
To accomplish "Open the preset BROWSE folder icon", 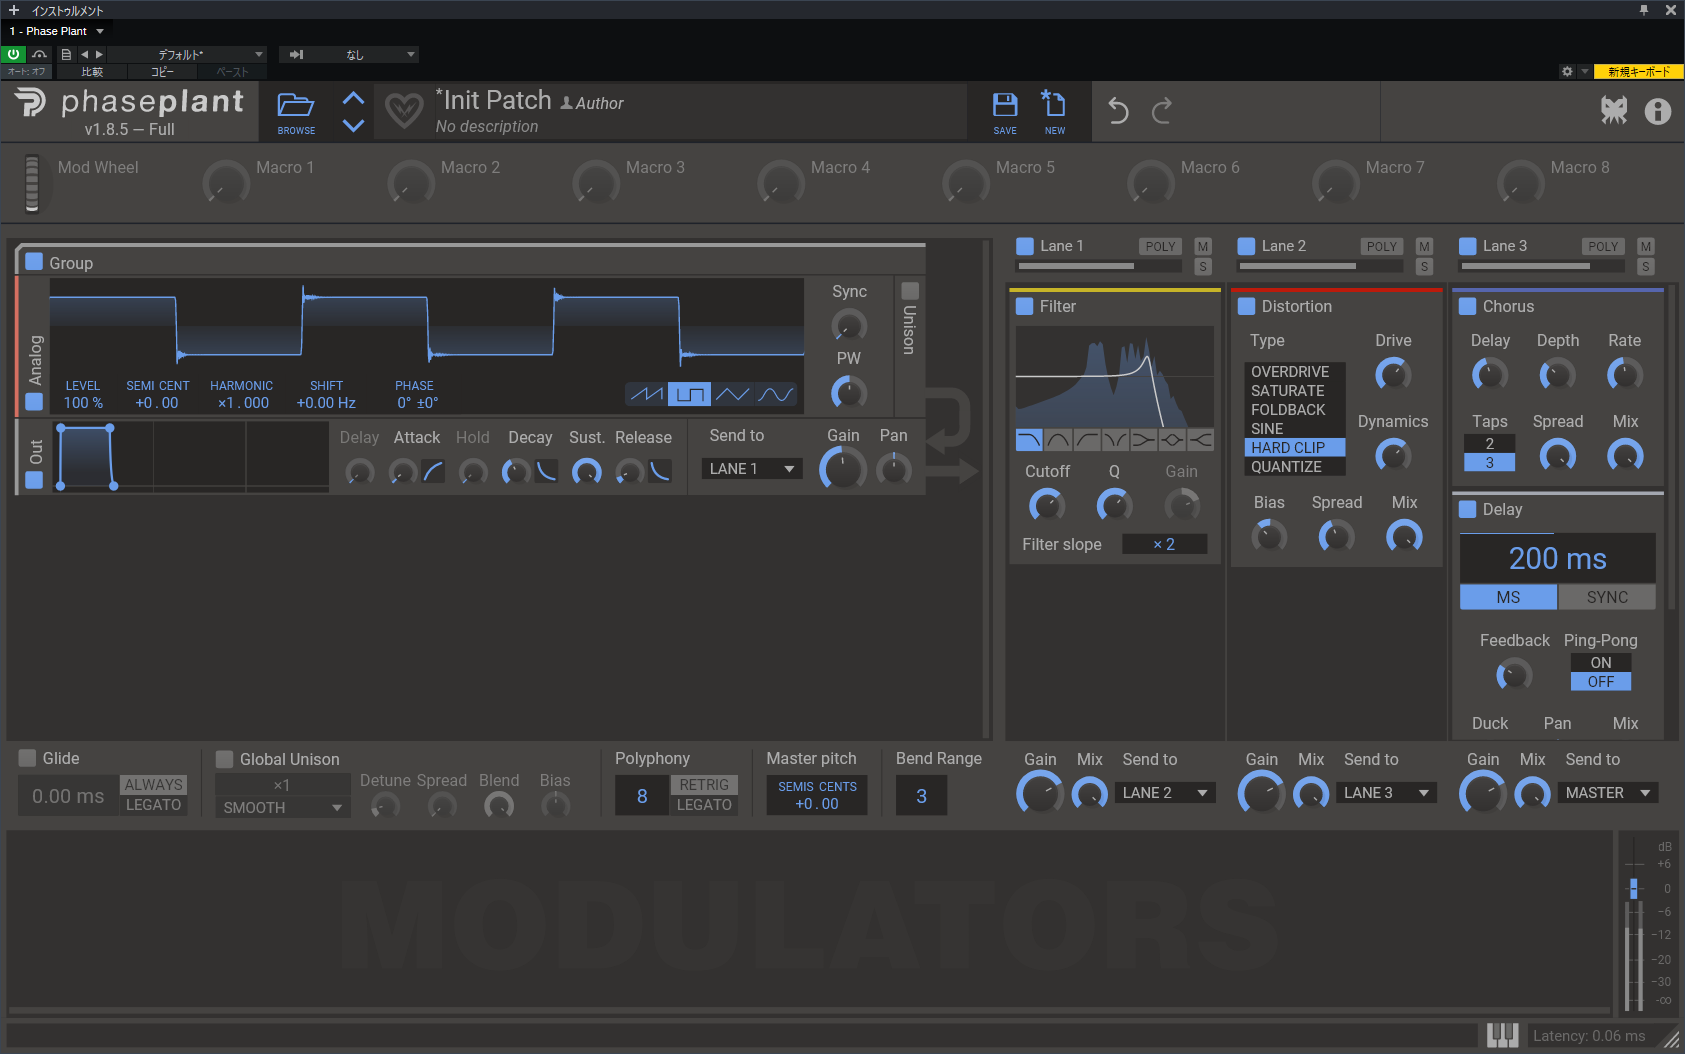I will 296,105.
